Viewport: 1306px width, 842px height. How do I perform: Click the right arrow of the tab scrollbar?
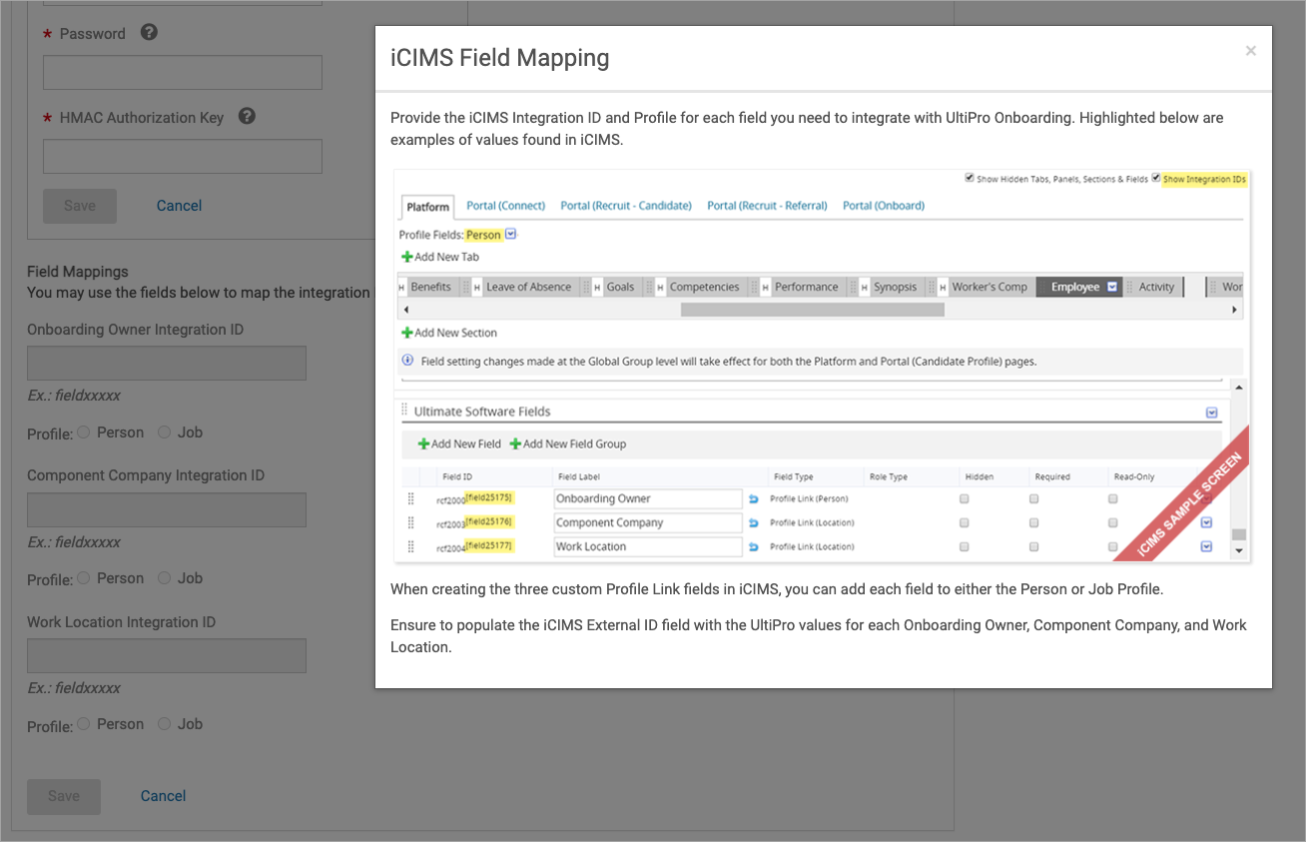click(1234, 310)
